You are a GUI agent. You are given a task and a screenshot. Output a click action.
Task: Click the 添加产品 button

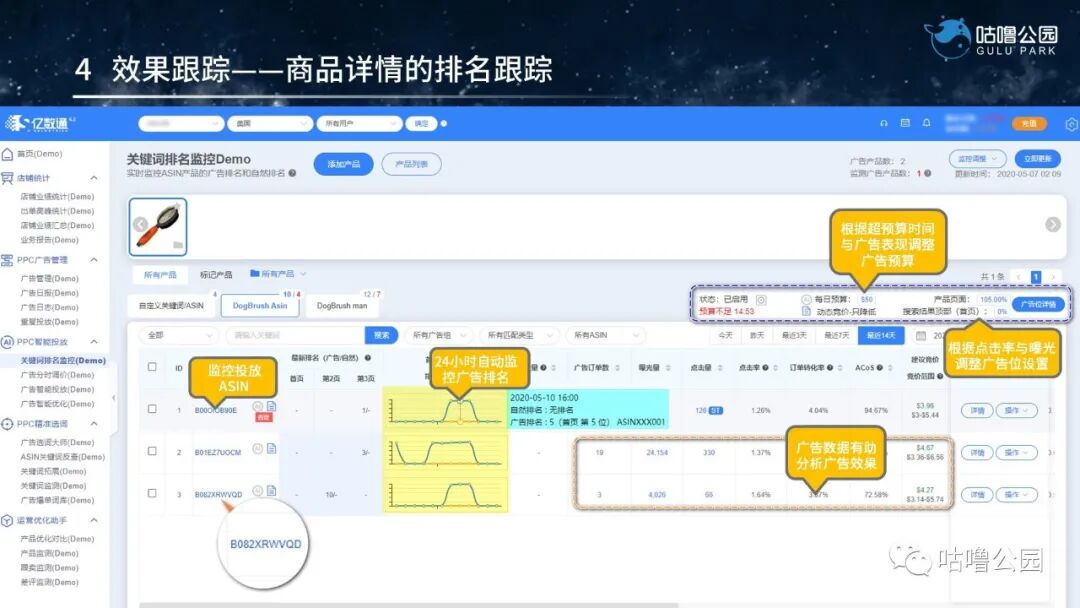(344, 163)
